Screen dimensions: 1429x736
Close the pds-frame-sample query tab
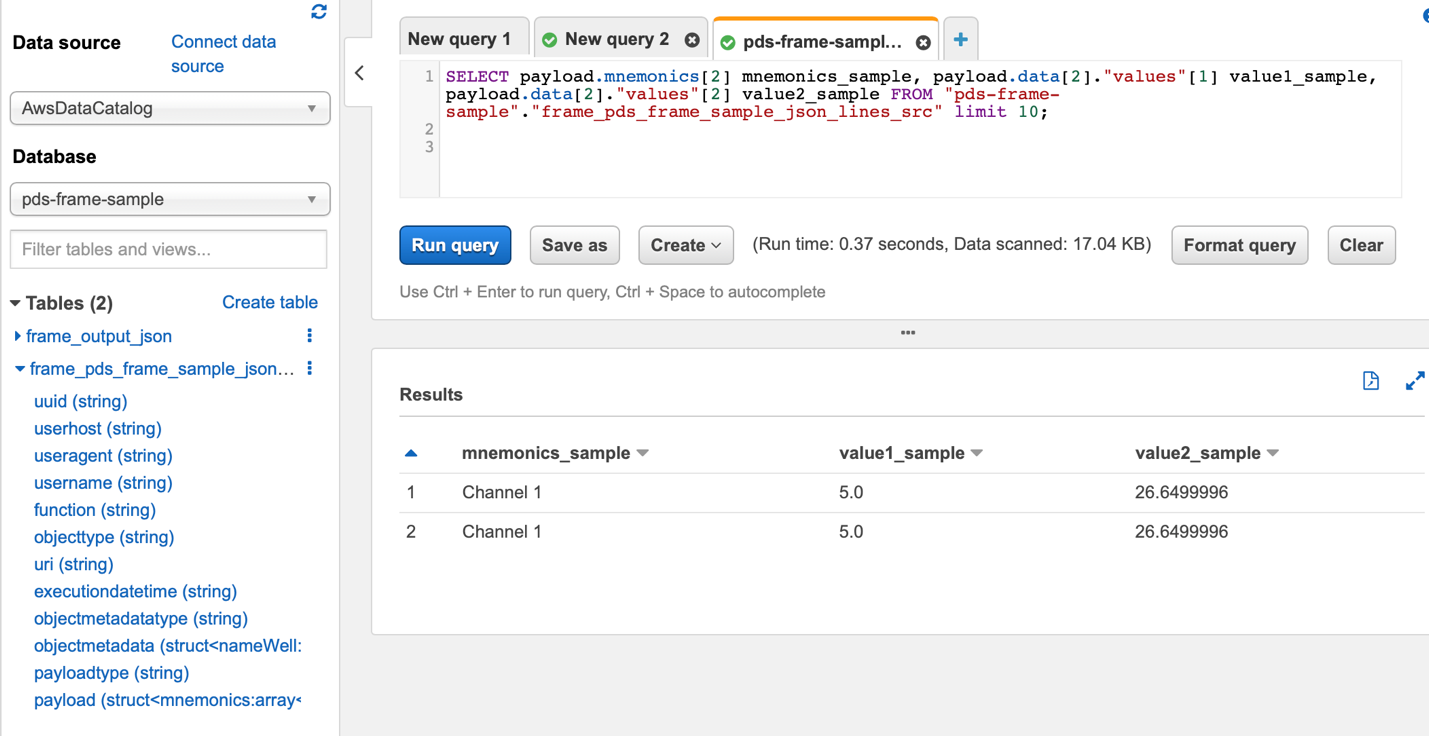[x=923, y=42]
